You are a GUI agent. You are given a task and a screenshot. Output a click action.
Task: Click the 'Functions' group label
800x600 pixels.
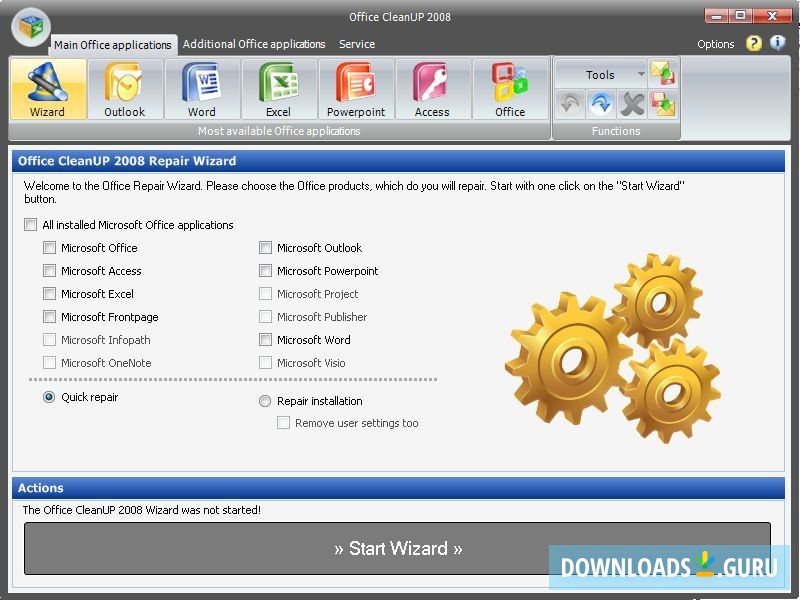tap(616, 131)
